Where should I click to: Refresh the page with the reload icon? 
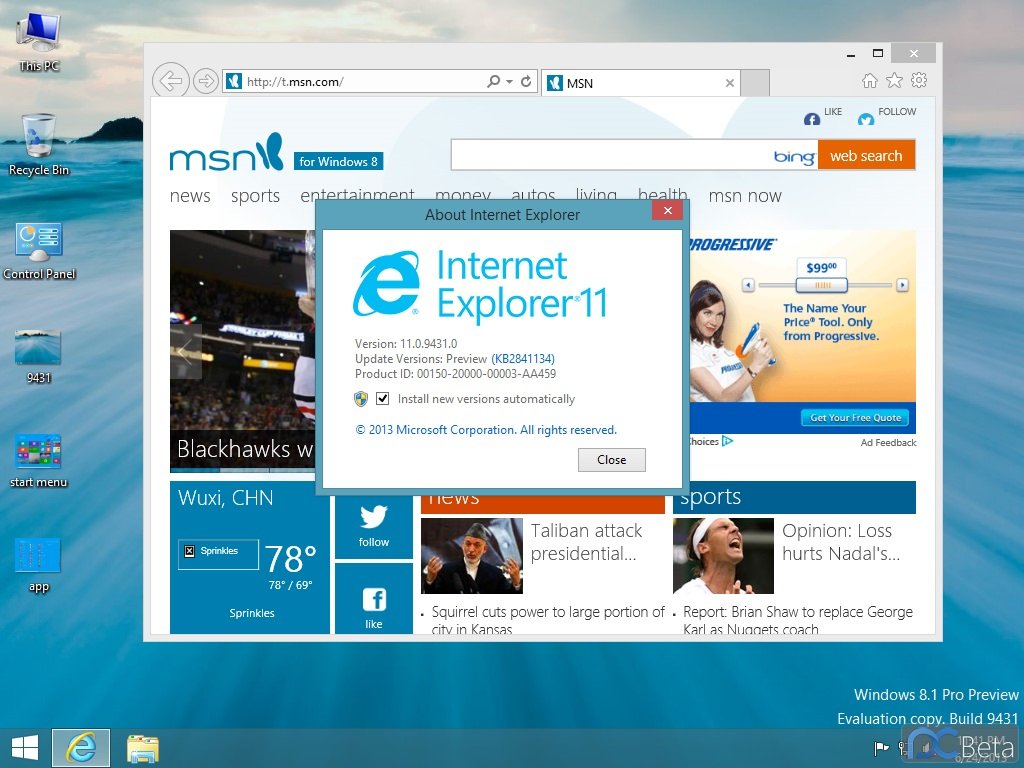[526, 82]
